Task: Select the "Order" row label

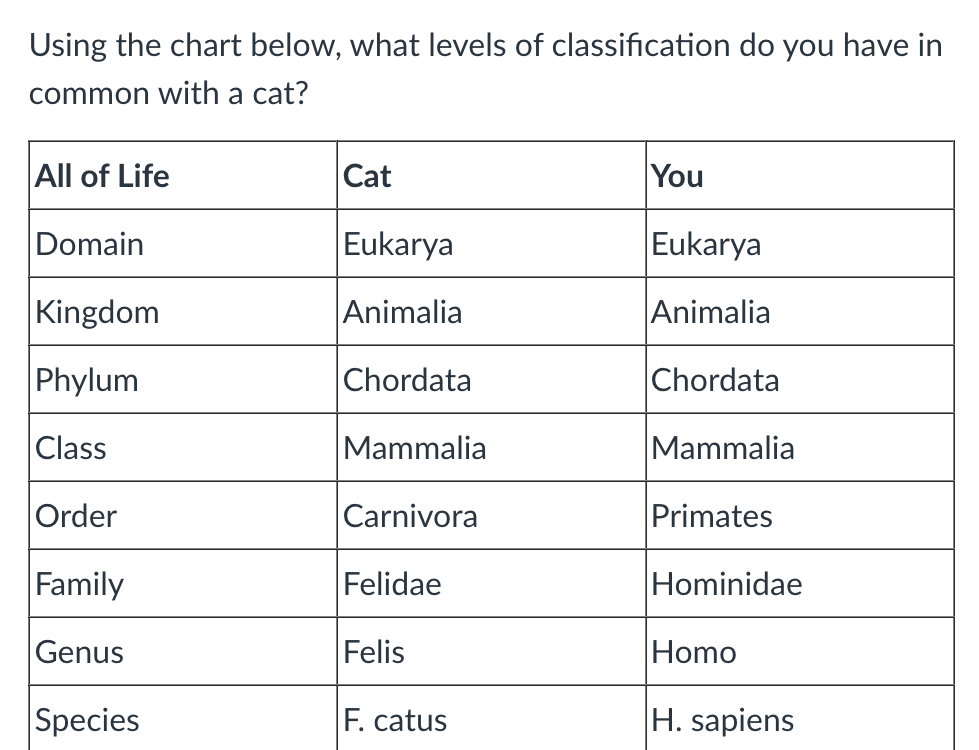Action: (x=76, y=517)
